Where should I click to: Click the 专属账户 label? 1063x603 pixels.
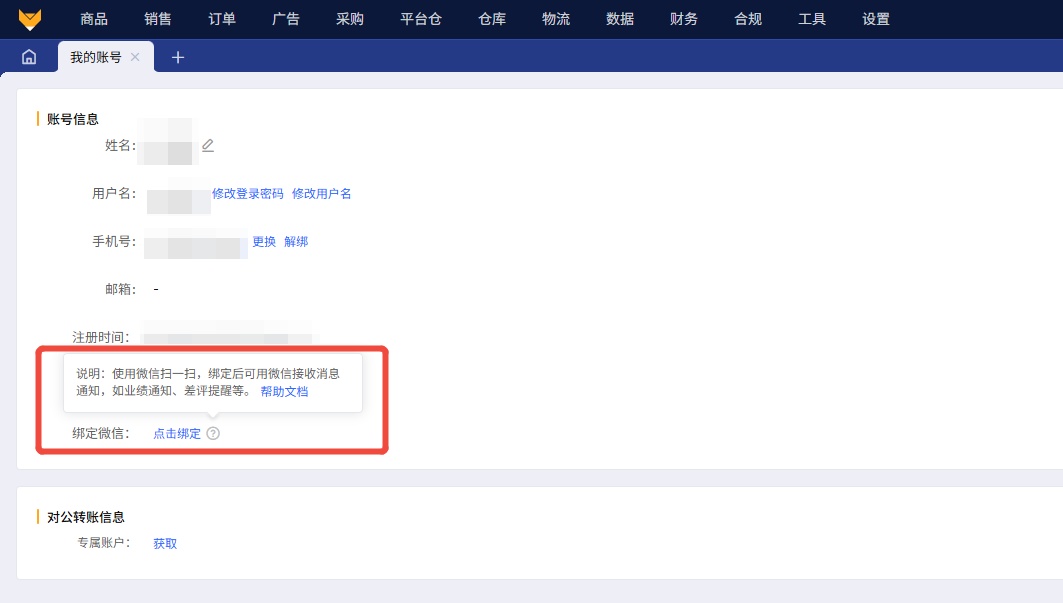103,543
